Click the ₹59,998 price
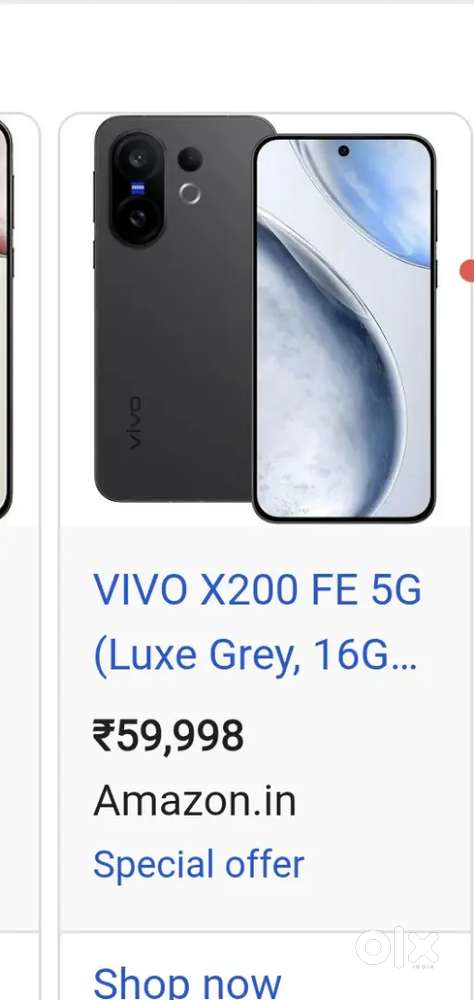 (x=168, y=735)
